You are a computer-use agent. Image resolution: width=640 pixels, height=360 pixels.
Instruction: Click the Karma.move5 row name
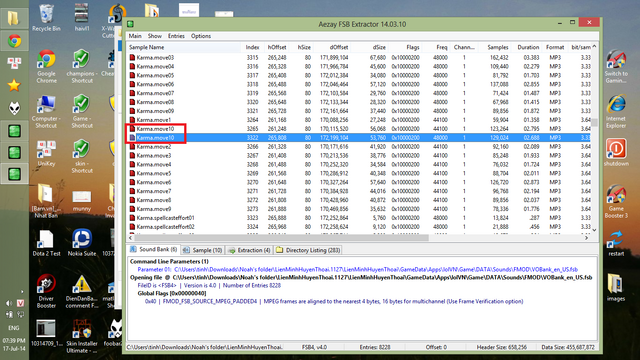[x=153, y=173]
